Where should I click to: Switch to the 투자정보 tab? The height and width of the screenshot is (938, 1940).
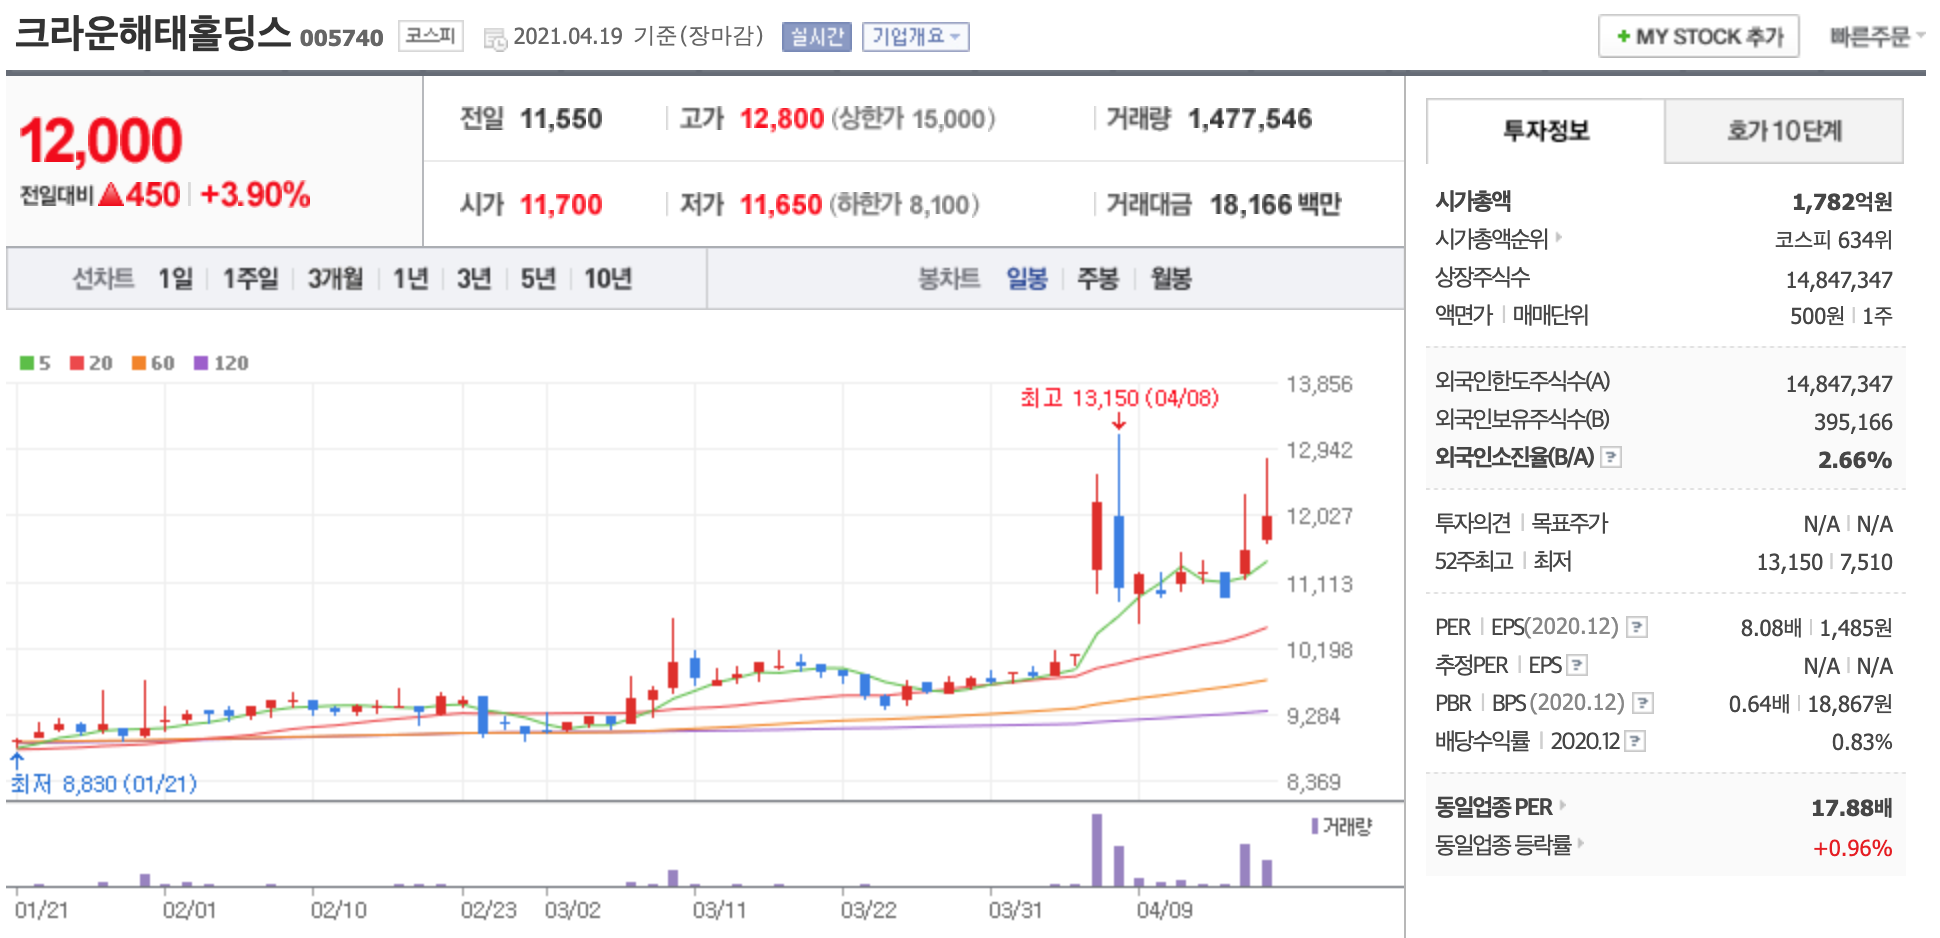pyautogui.click(x=1546, y=131)
